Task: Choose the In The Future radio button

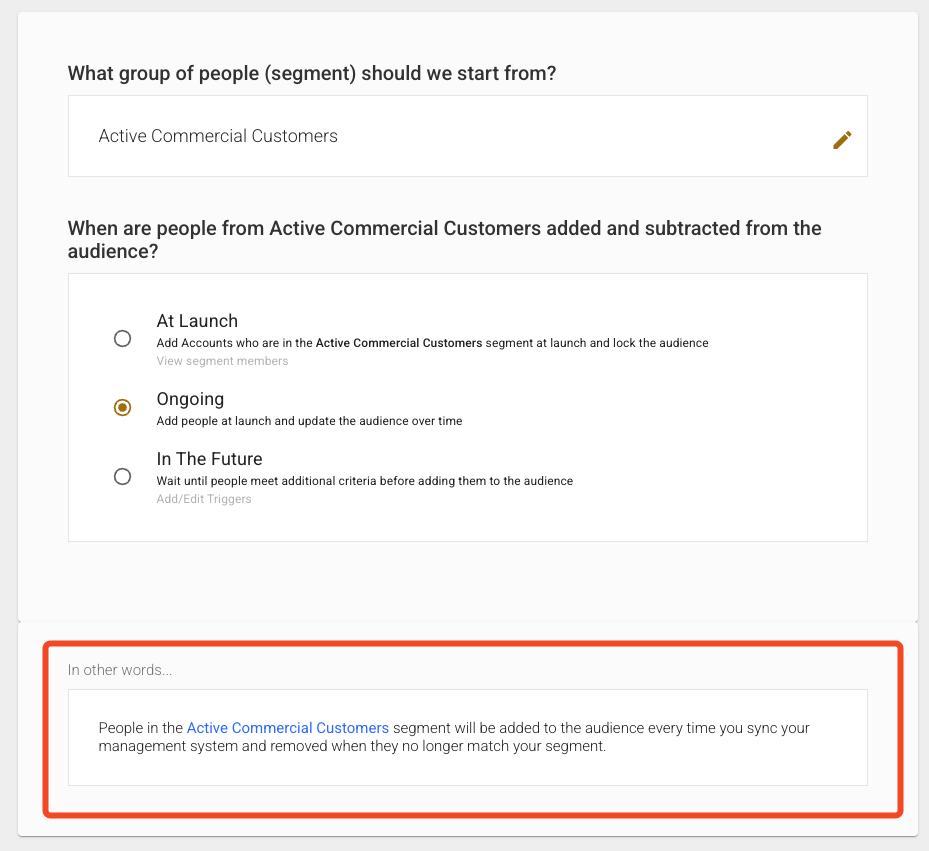Action: (122, 476)
